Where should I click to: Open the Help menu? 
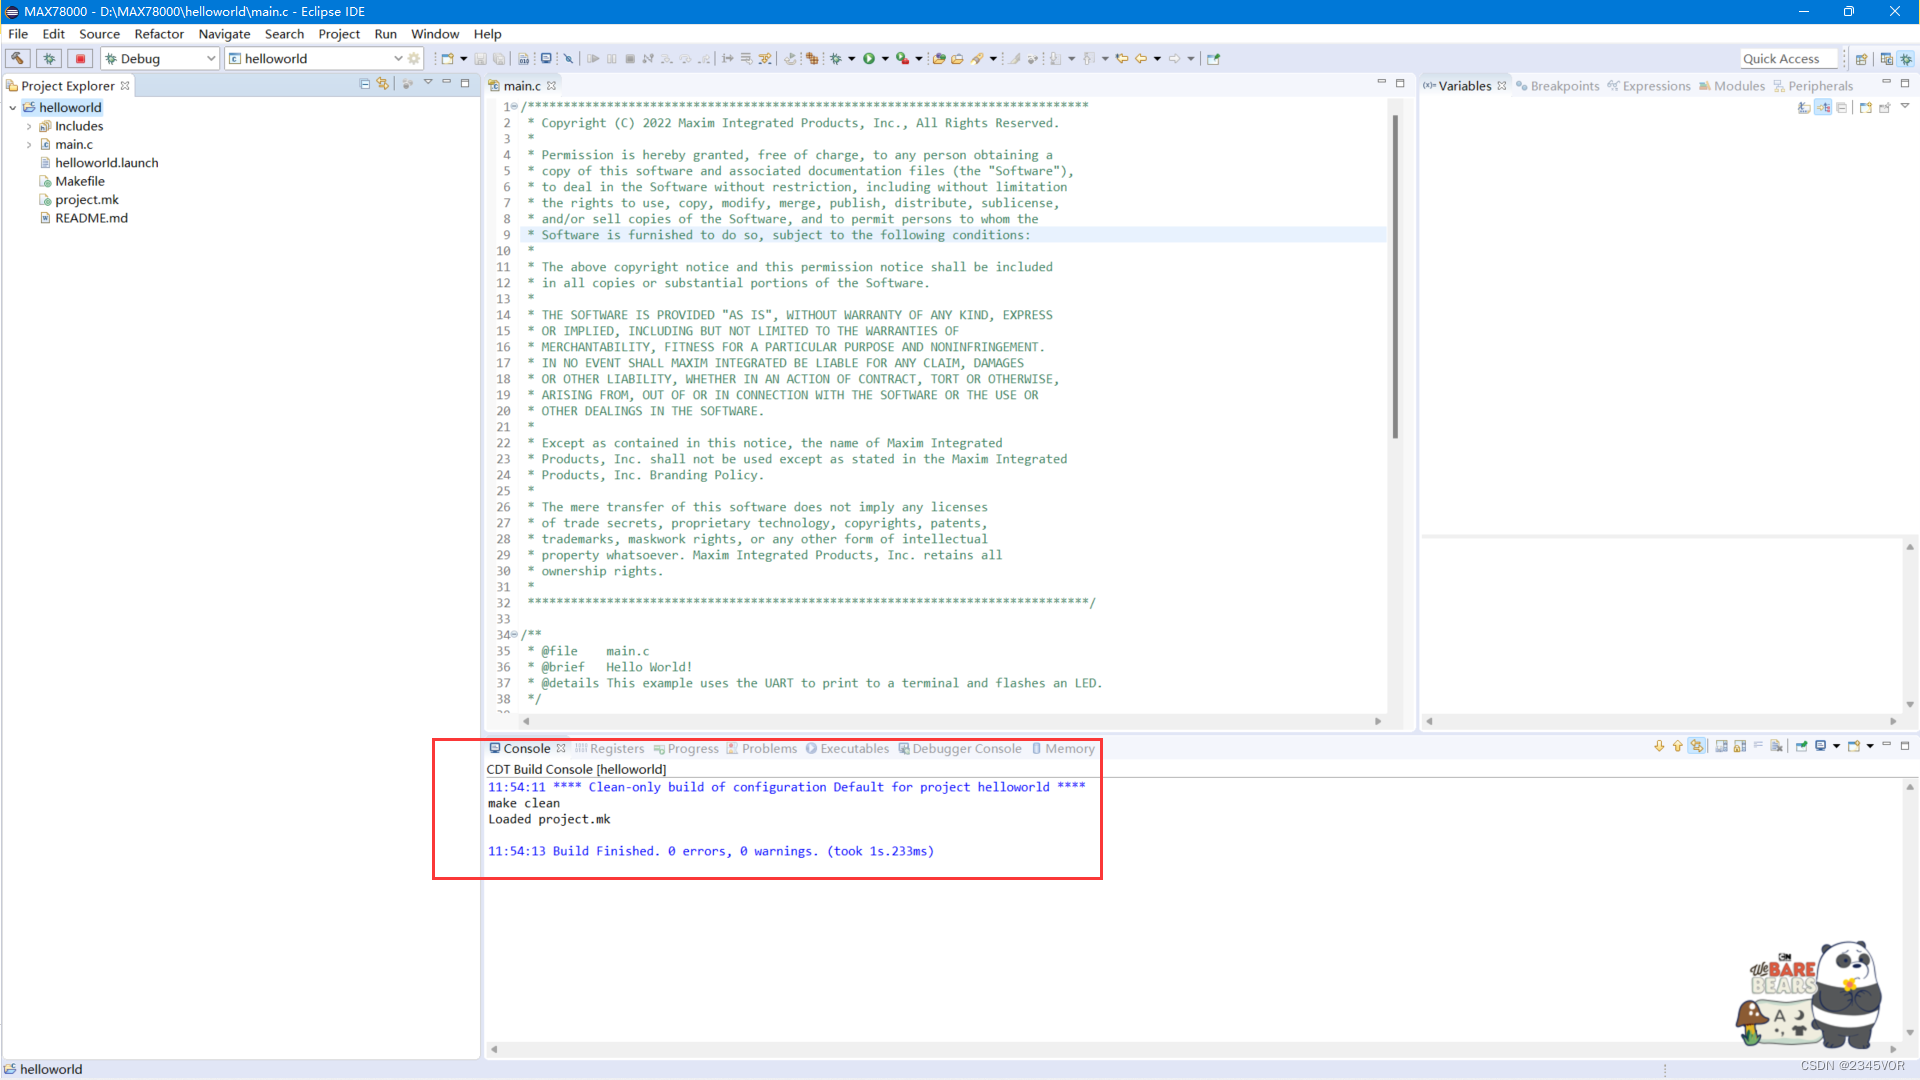[x=487, y=34]
